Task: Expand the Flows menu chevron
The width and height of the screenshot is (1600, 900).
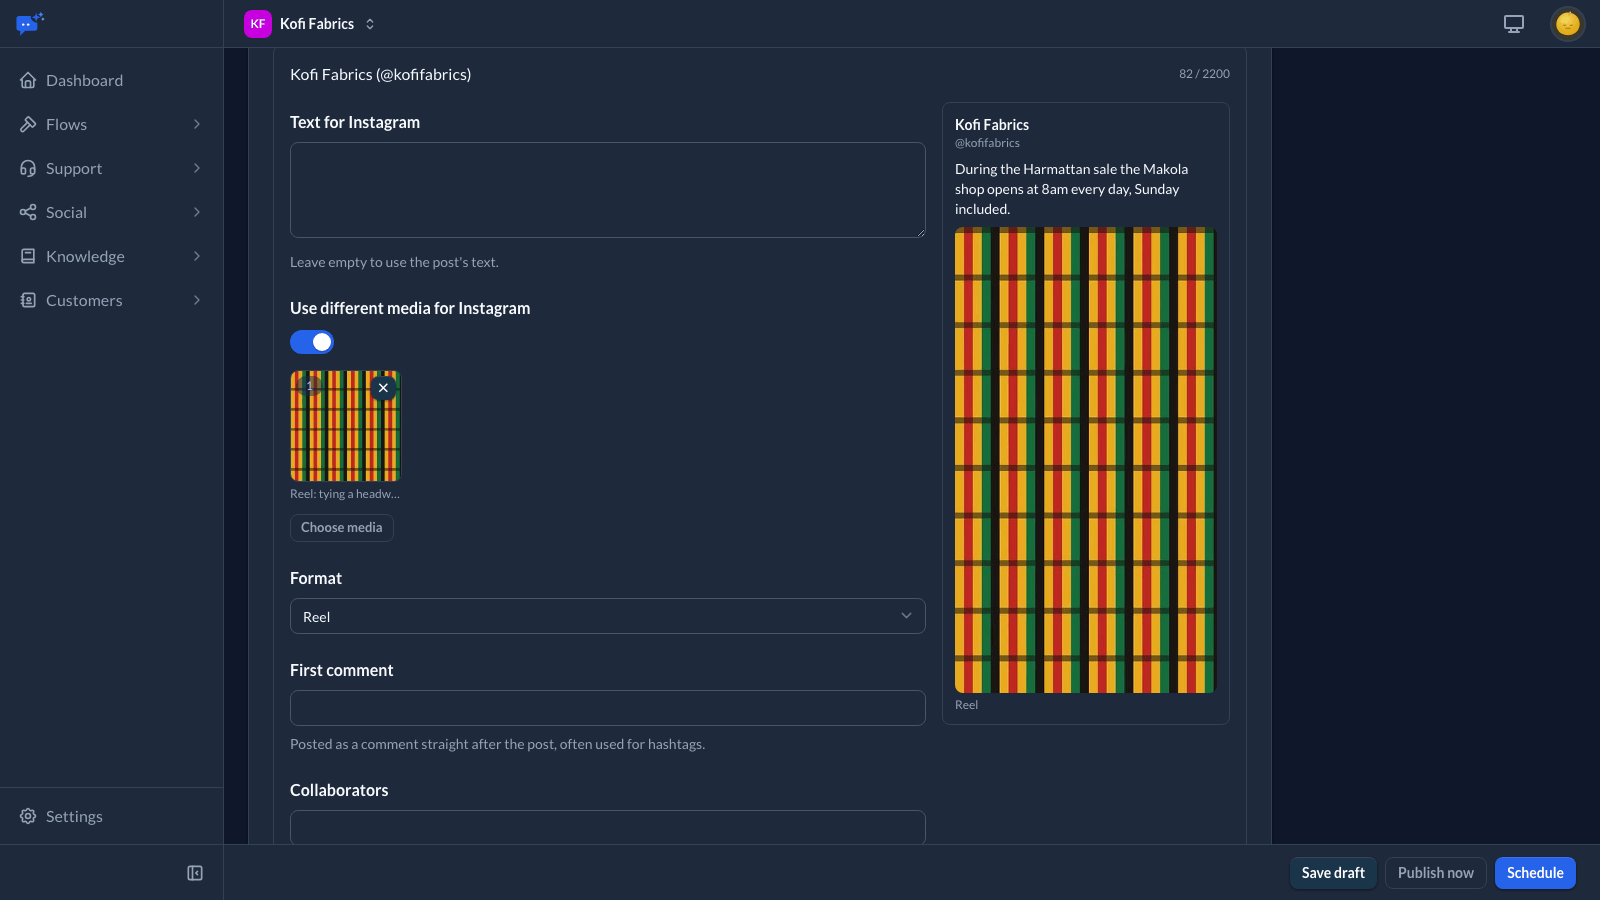Action: pos(197,124)
